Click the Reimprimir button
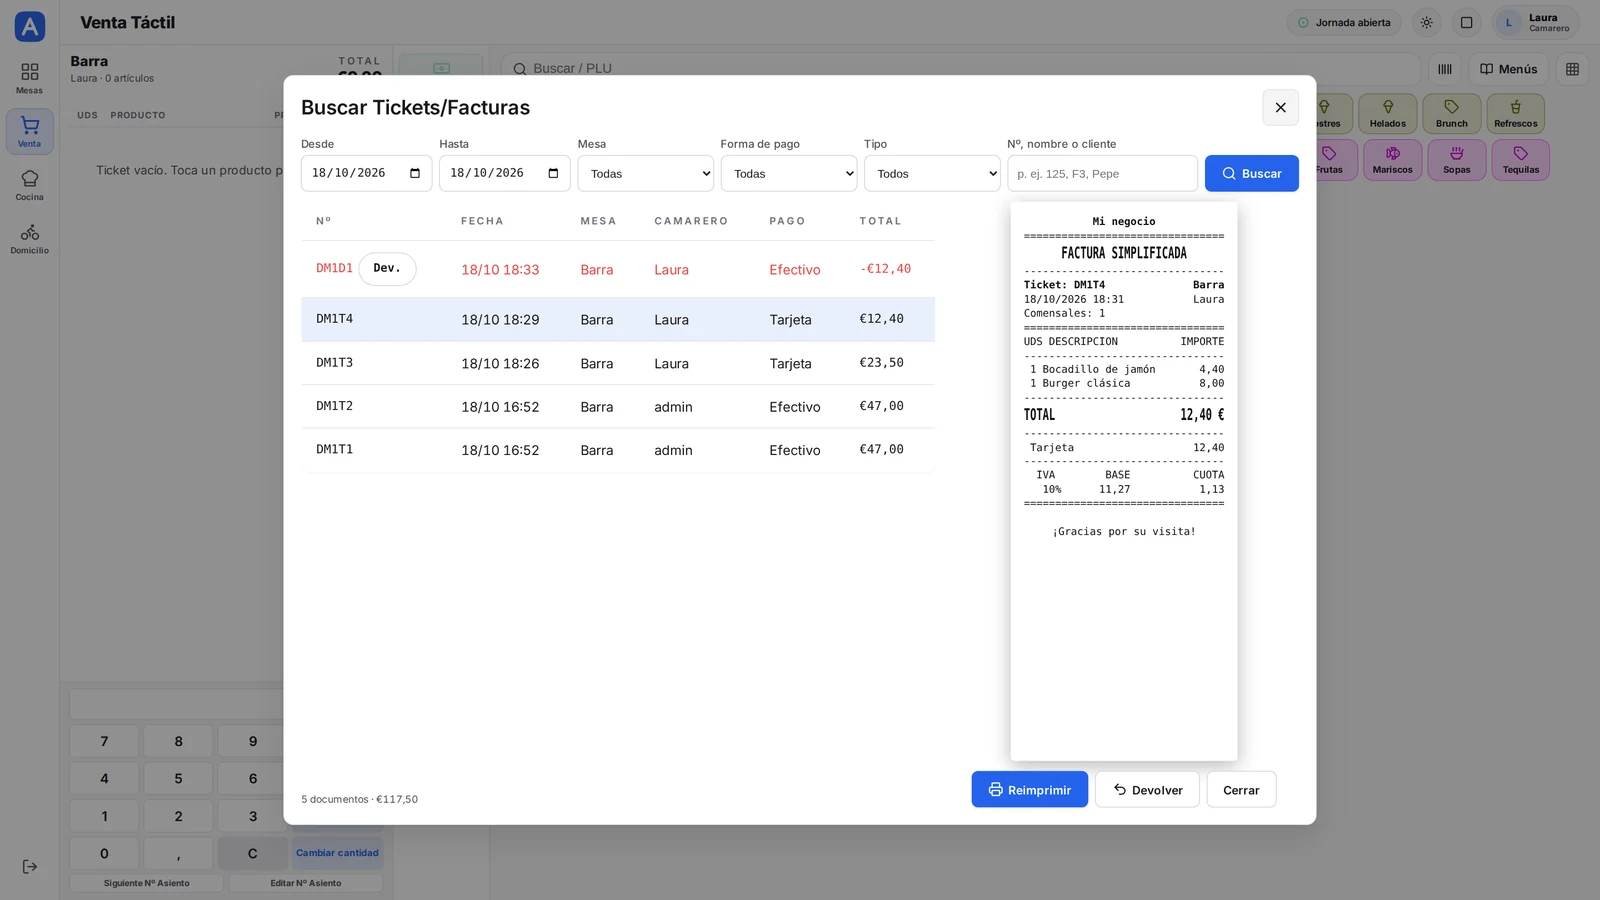This screenshot has width=1600, height=900. click(x=1029, y=789)
